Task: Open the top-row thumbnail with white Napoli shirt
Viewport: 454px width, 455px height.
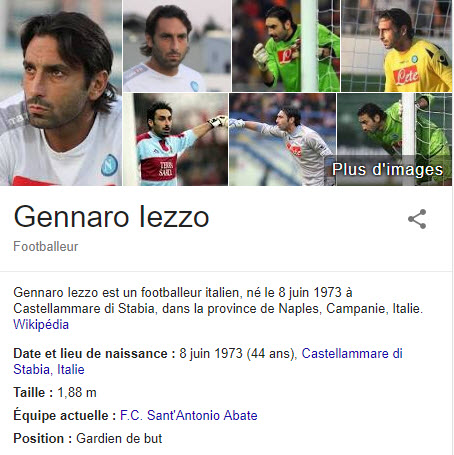Action: pos(177,46)
